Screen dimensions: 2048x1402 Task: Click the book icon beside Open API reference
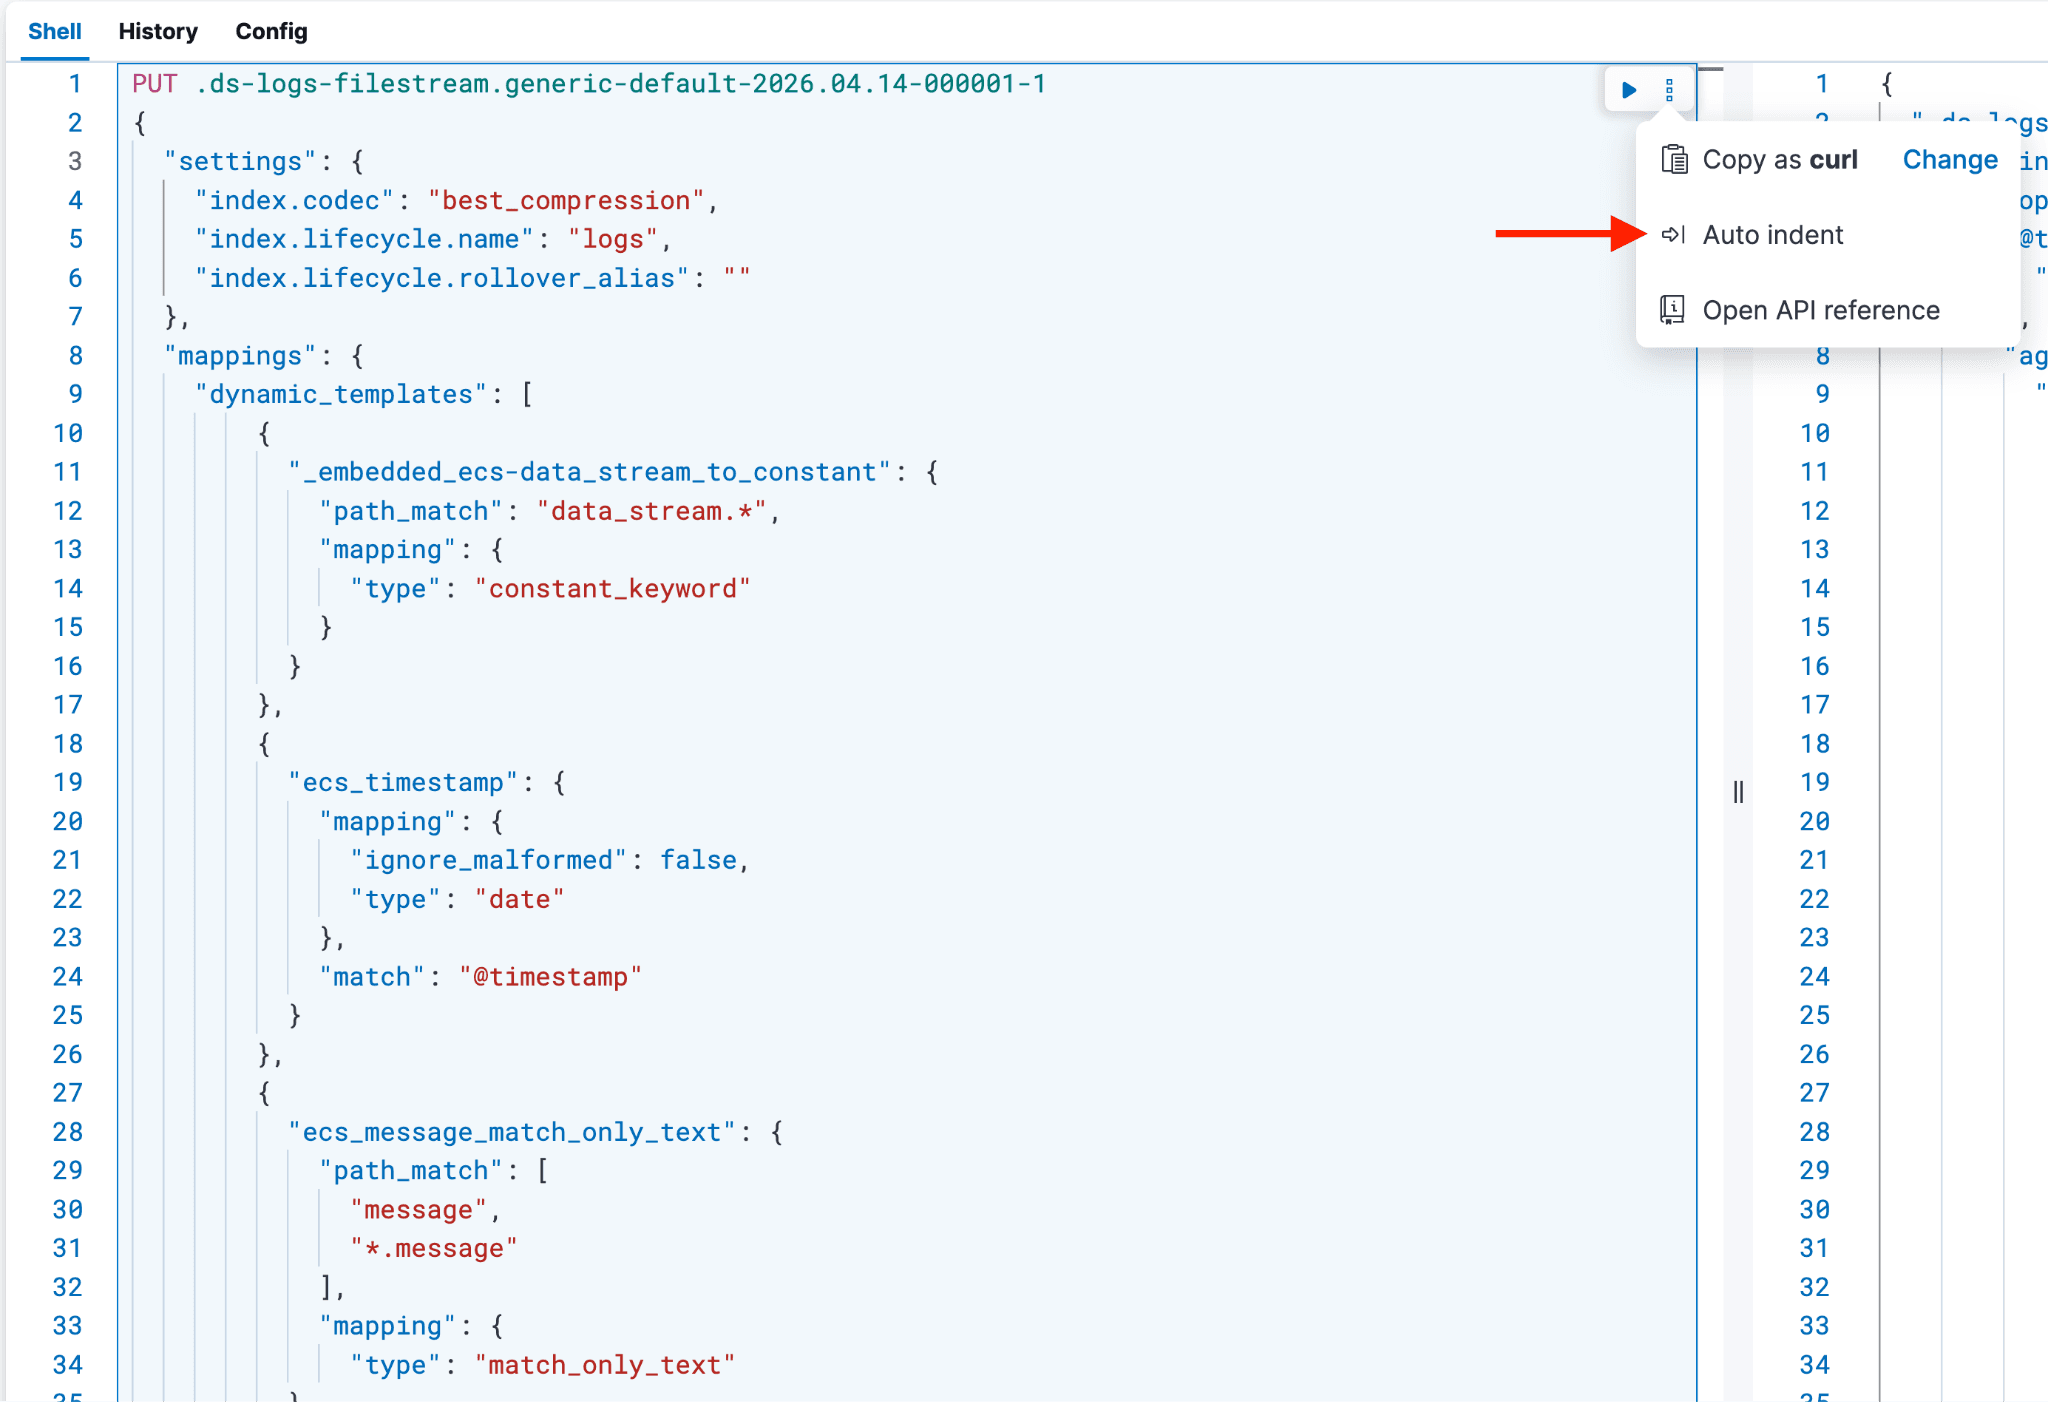click(x=1672, y=310)
